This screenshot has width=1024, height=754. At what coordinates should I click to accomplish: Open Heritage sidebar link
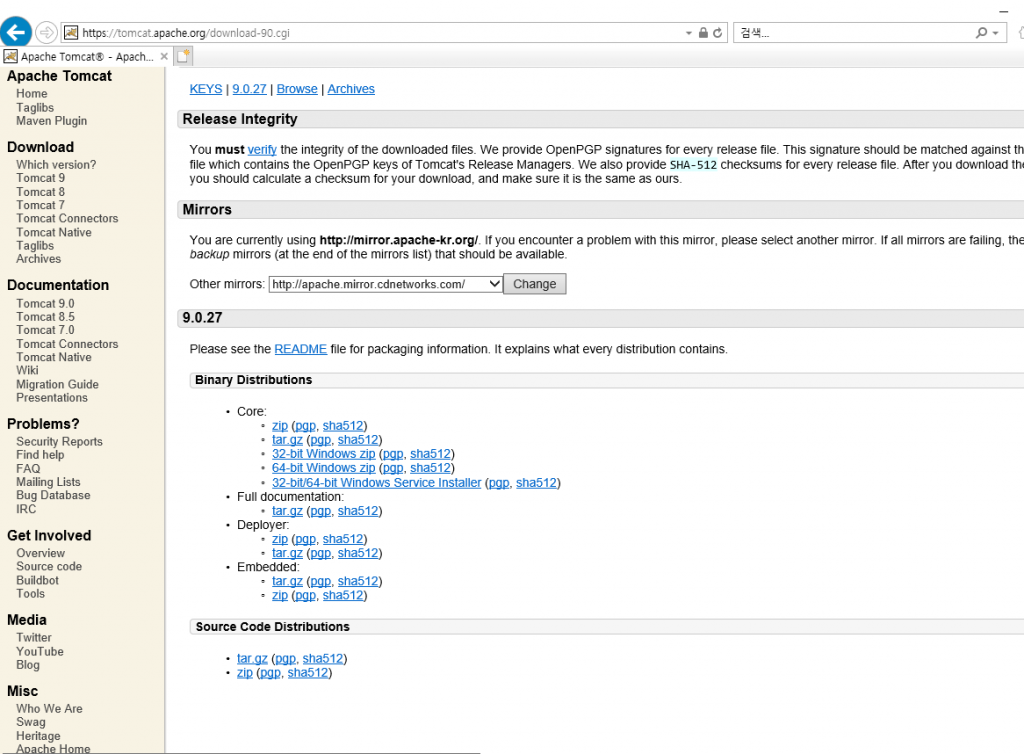[39, 736]
